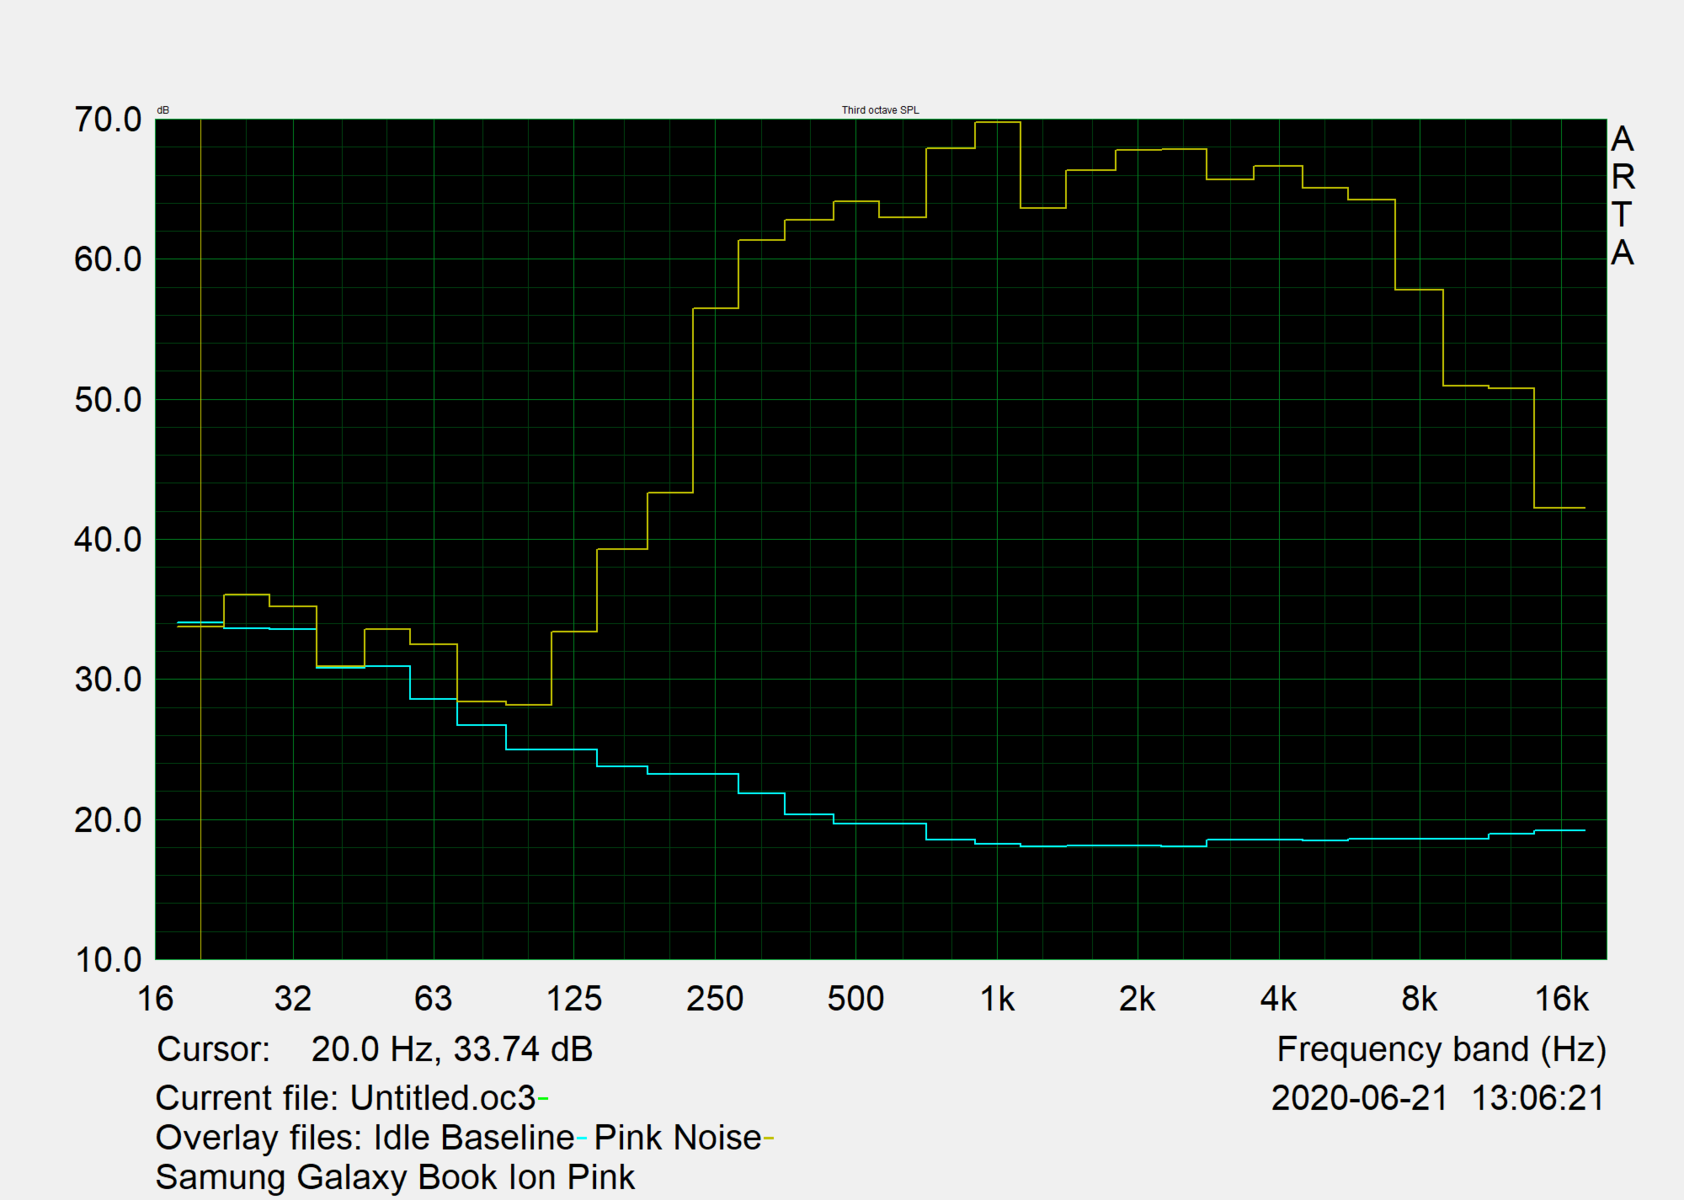1684x1200 pixels.
Task: Click the Cursor readout text
Action: (x=375, y=1049)
